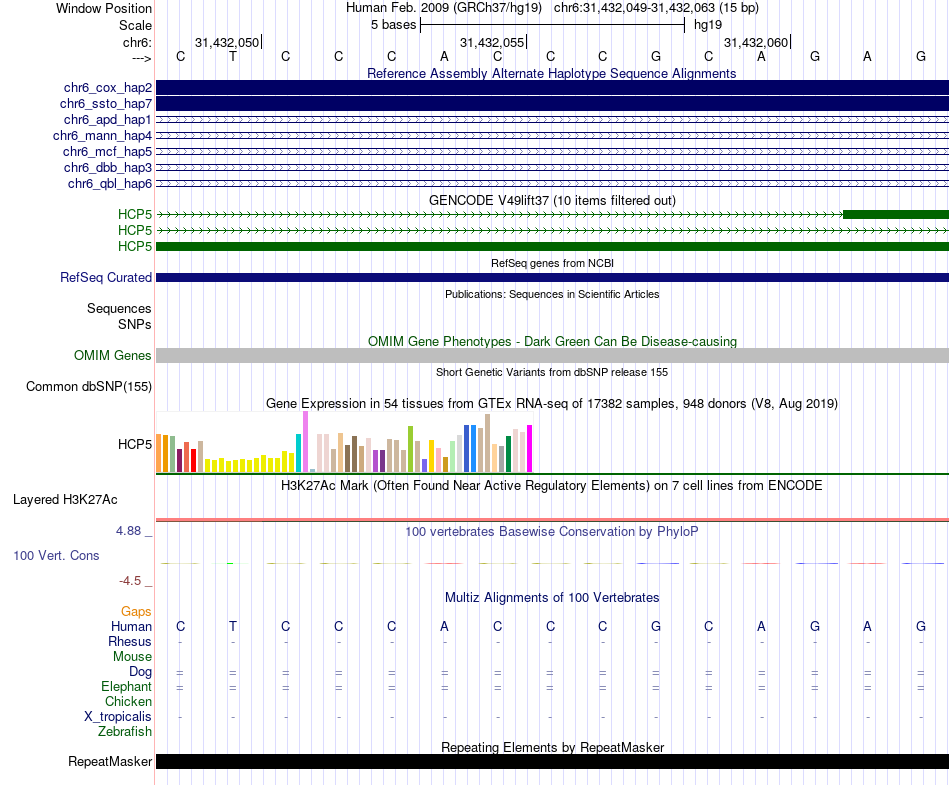This screenshot has width=950, height=785.
Task: Click the tall violet bar in GTEx chart
Action: pos(305,442)
